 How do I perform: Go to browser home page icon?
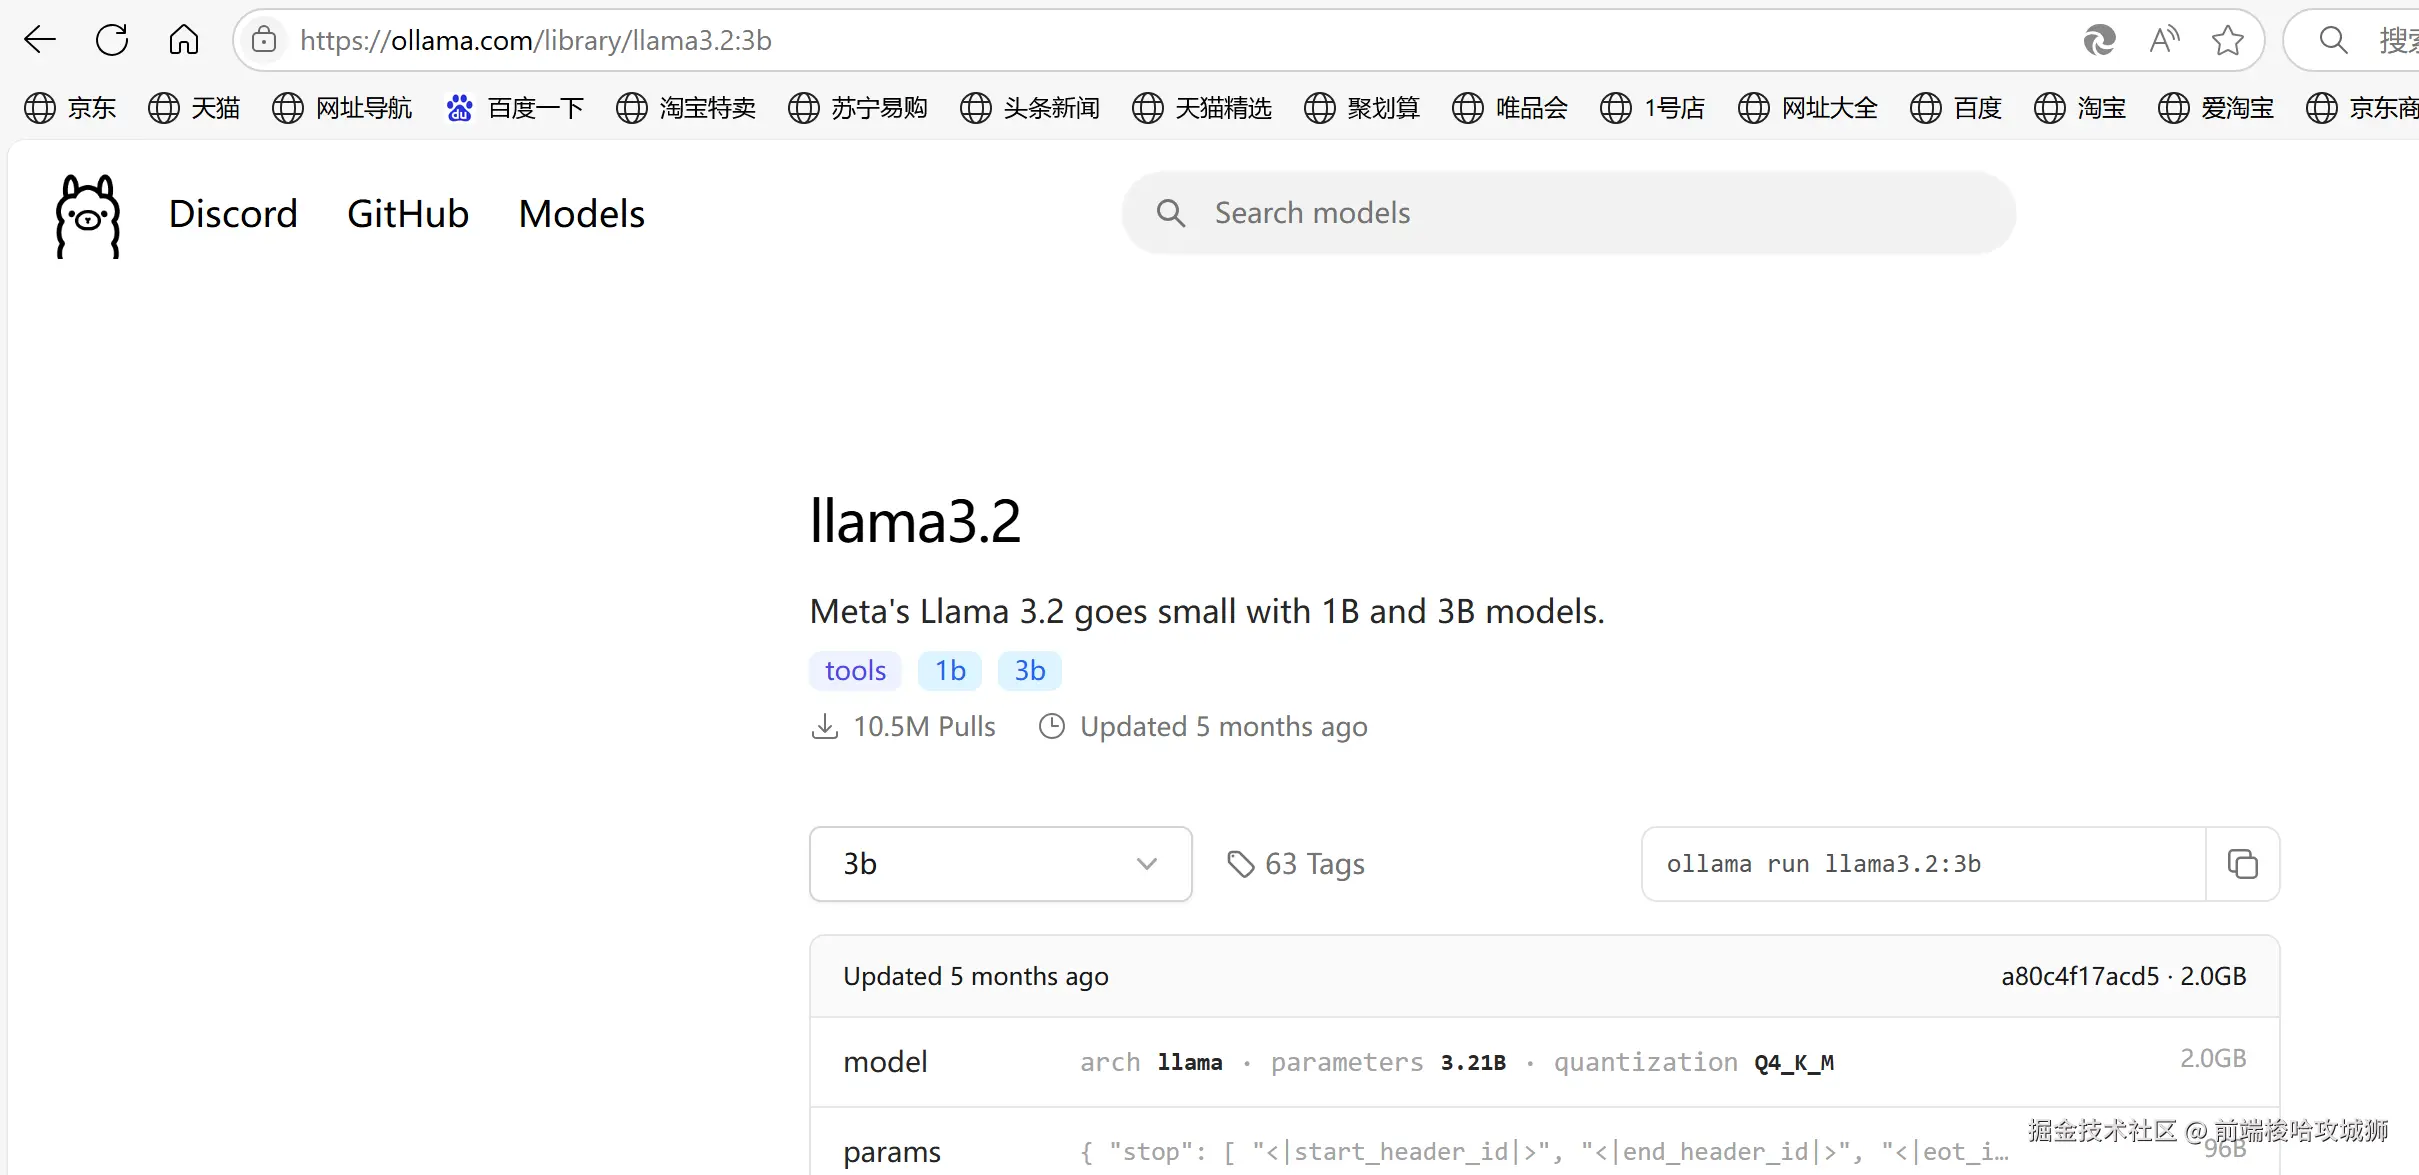(x=184, y=40)
